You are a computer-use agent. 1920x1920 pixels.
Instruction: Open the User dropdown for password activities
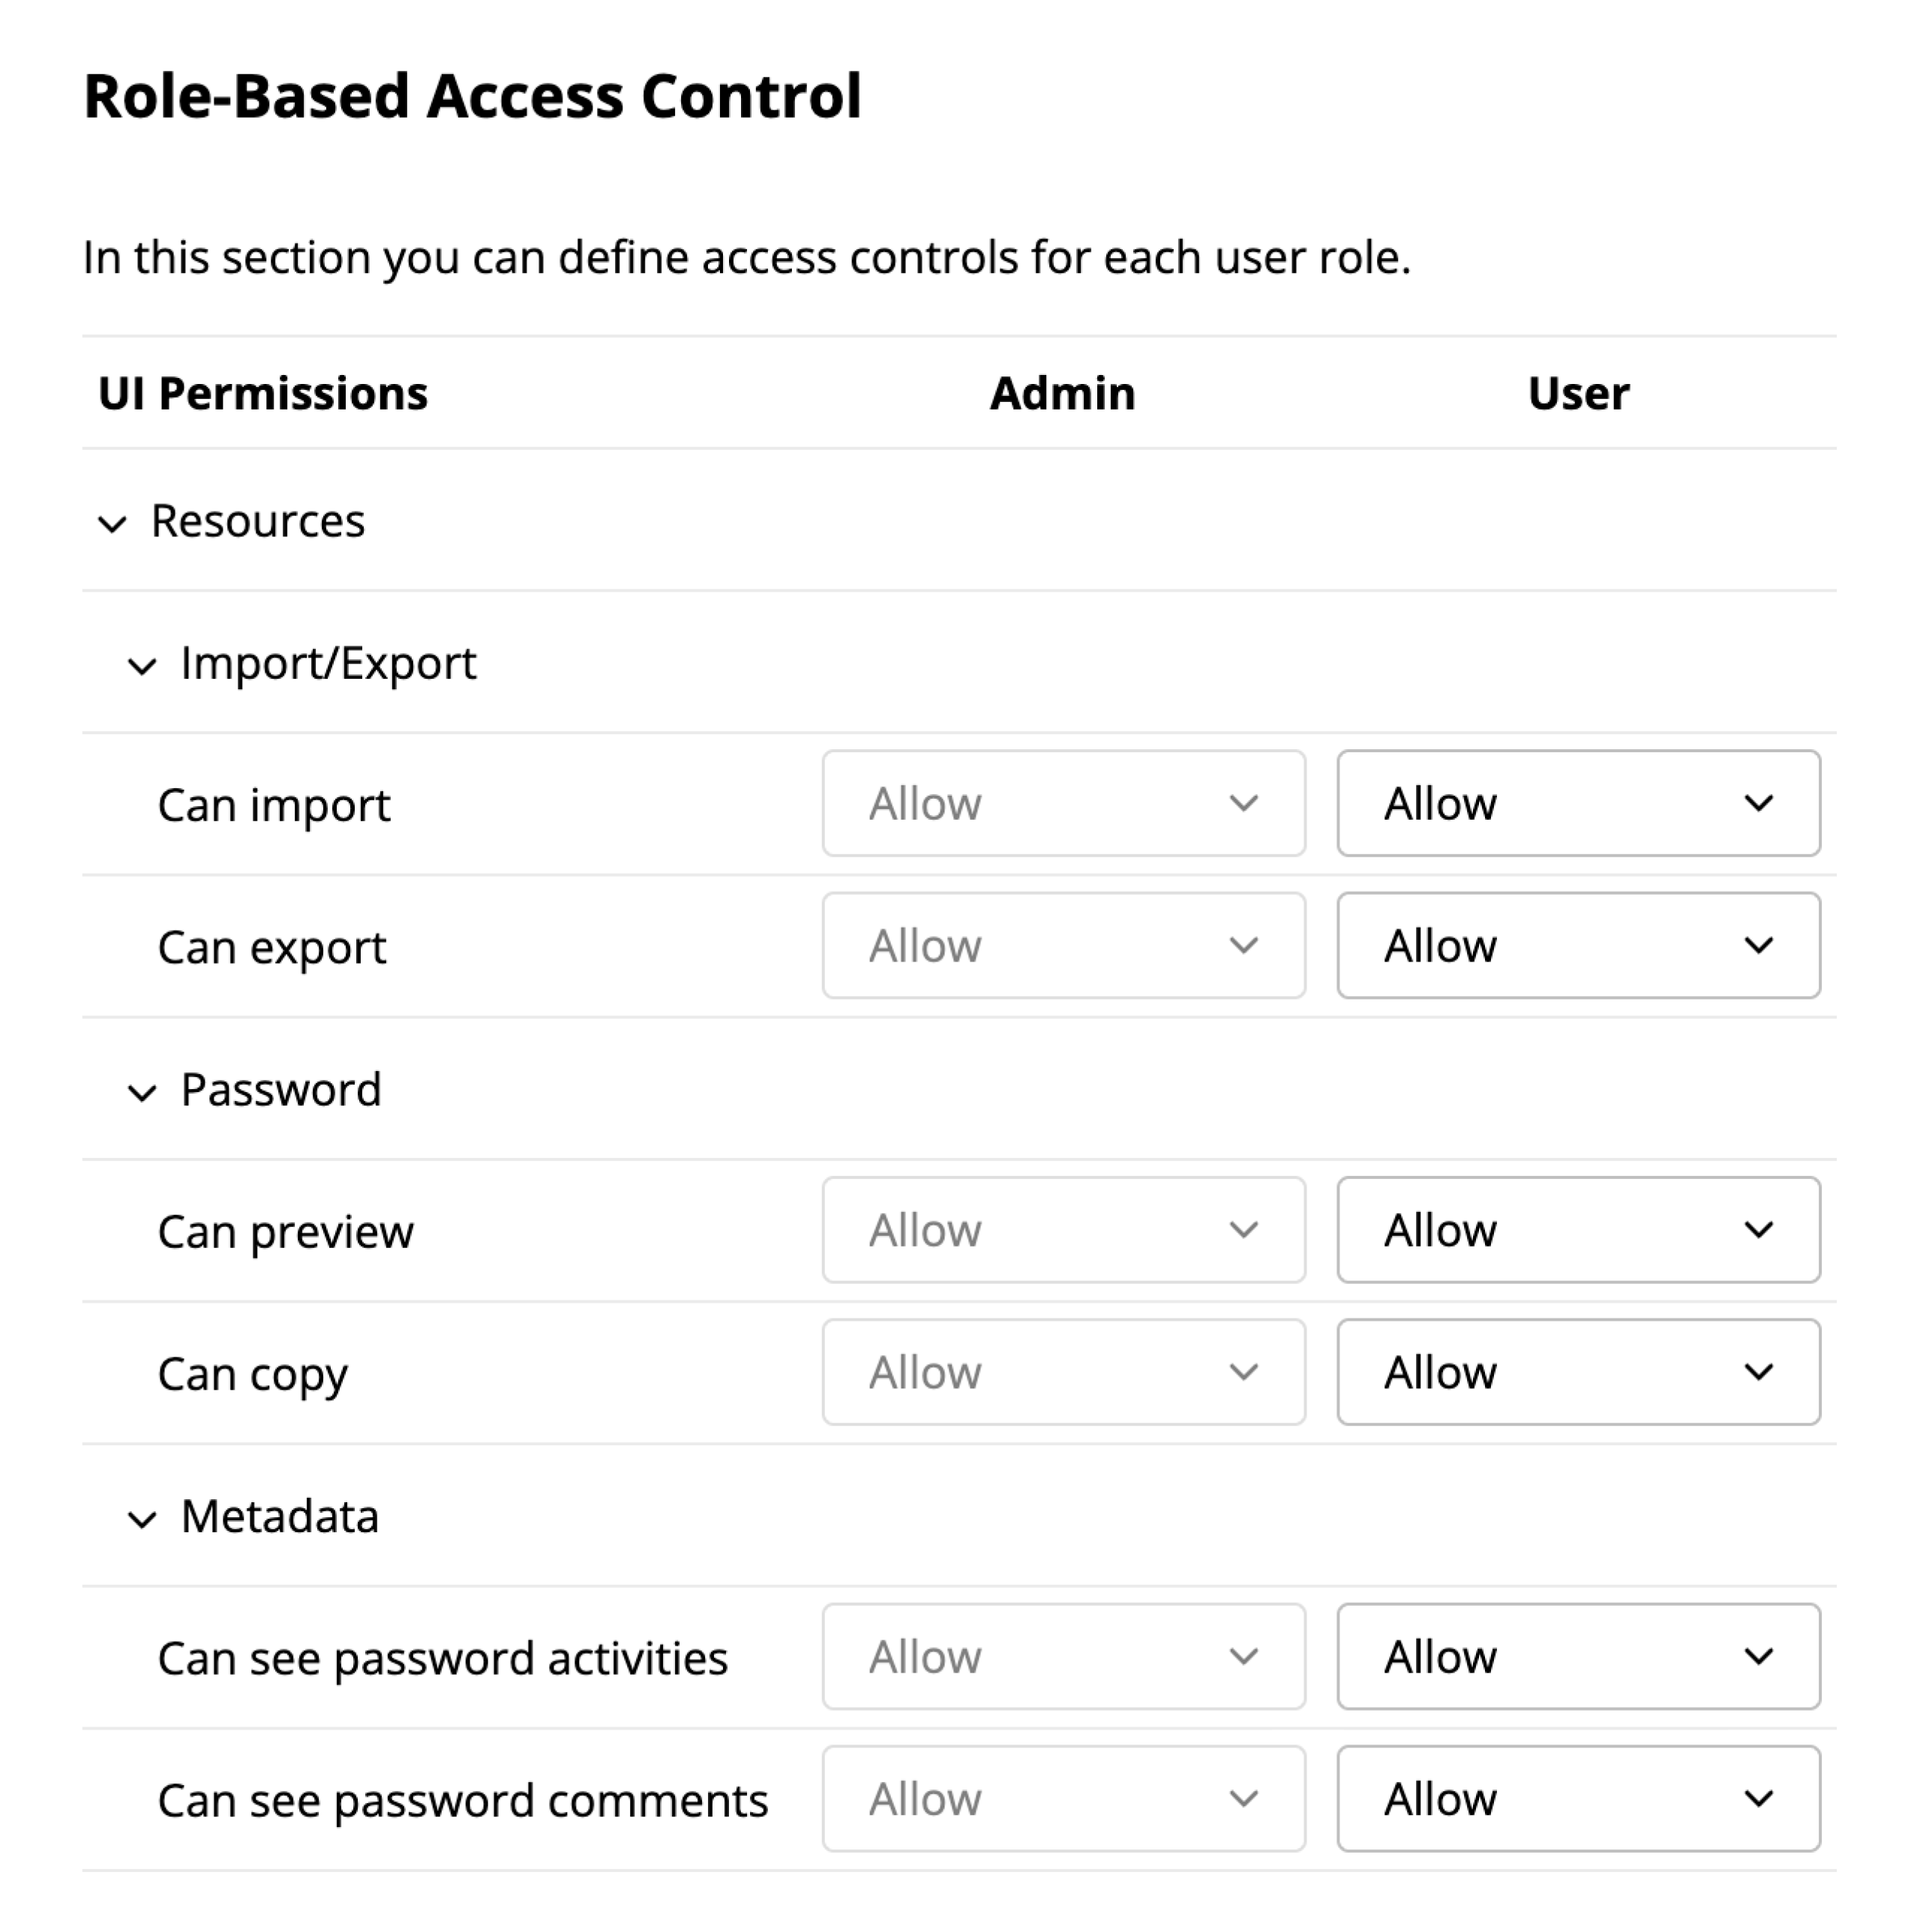point(1578,1657)
